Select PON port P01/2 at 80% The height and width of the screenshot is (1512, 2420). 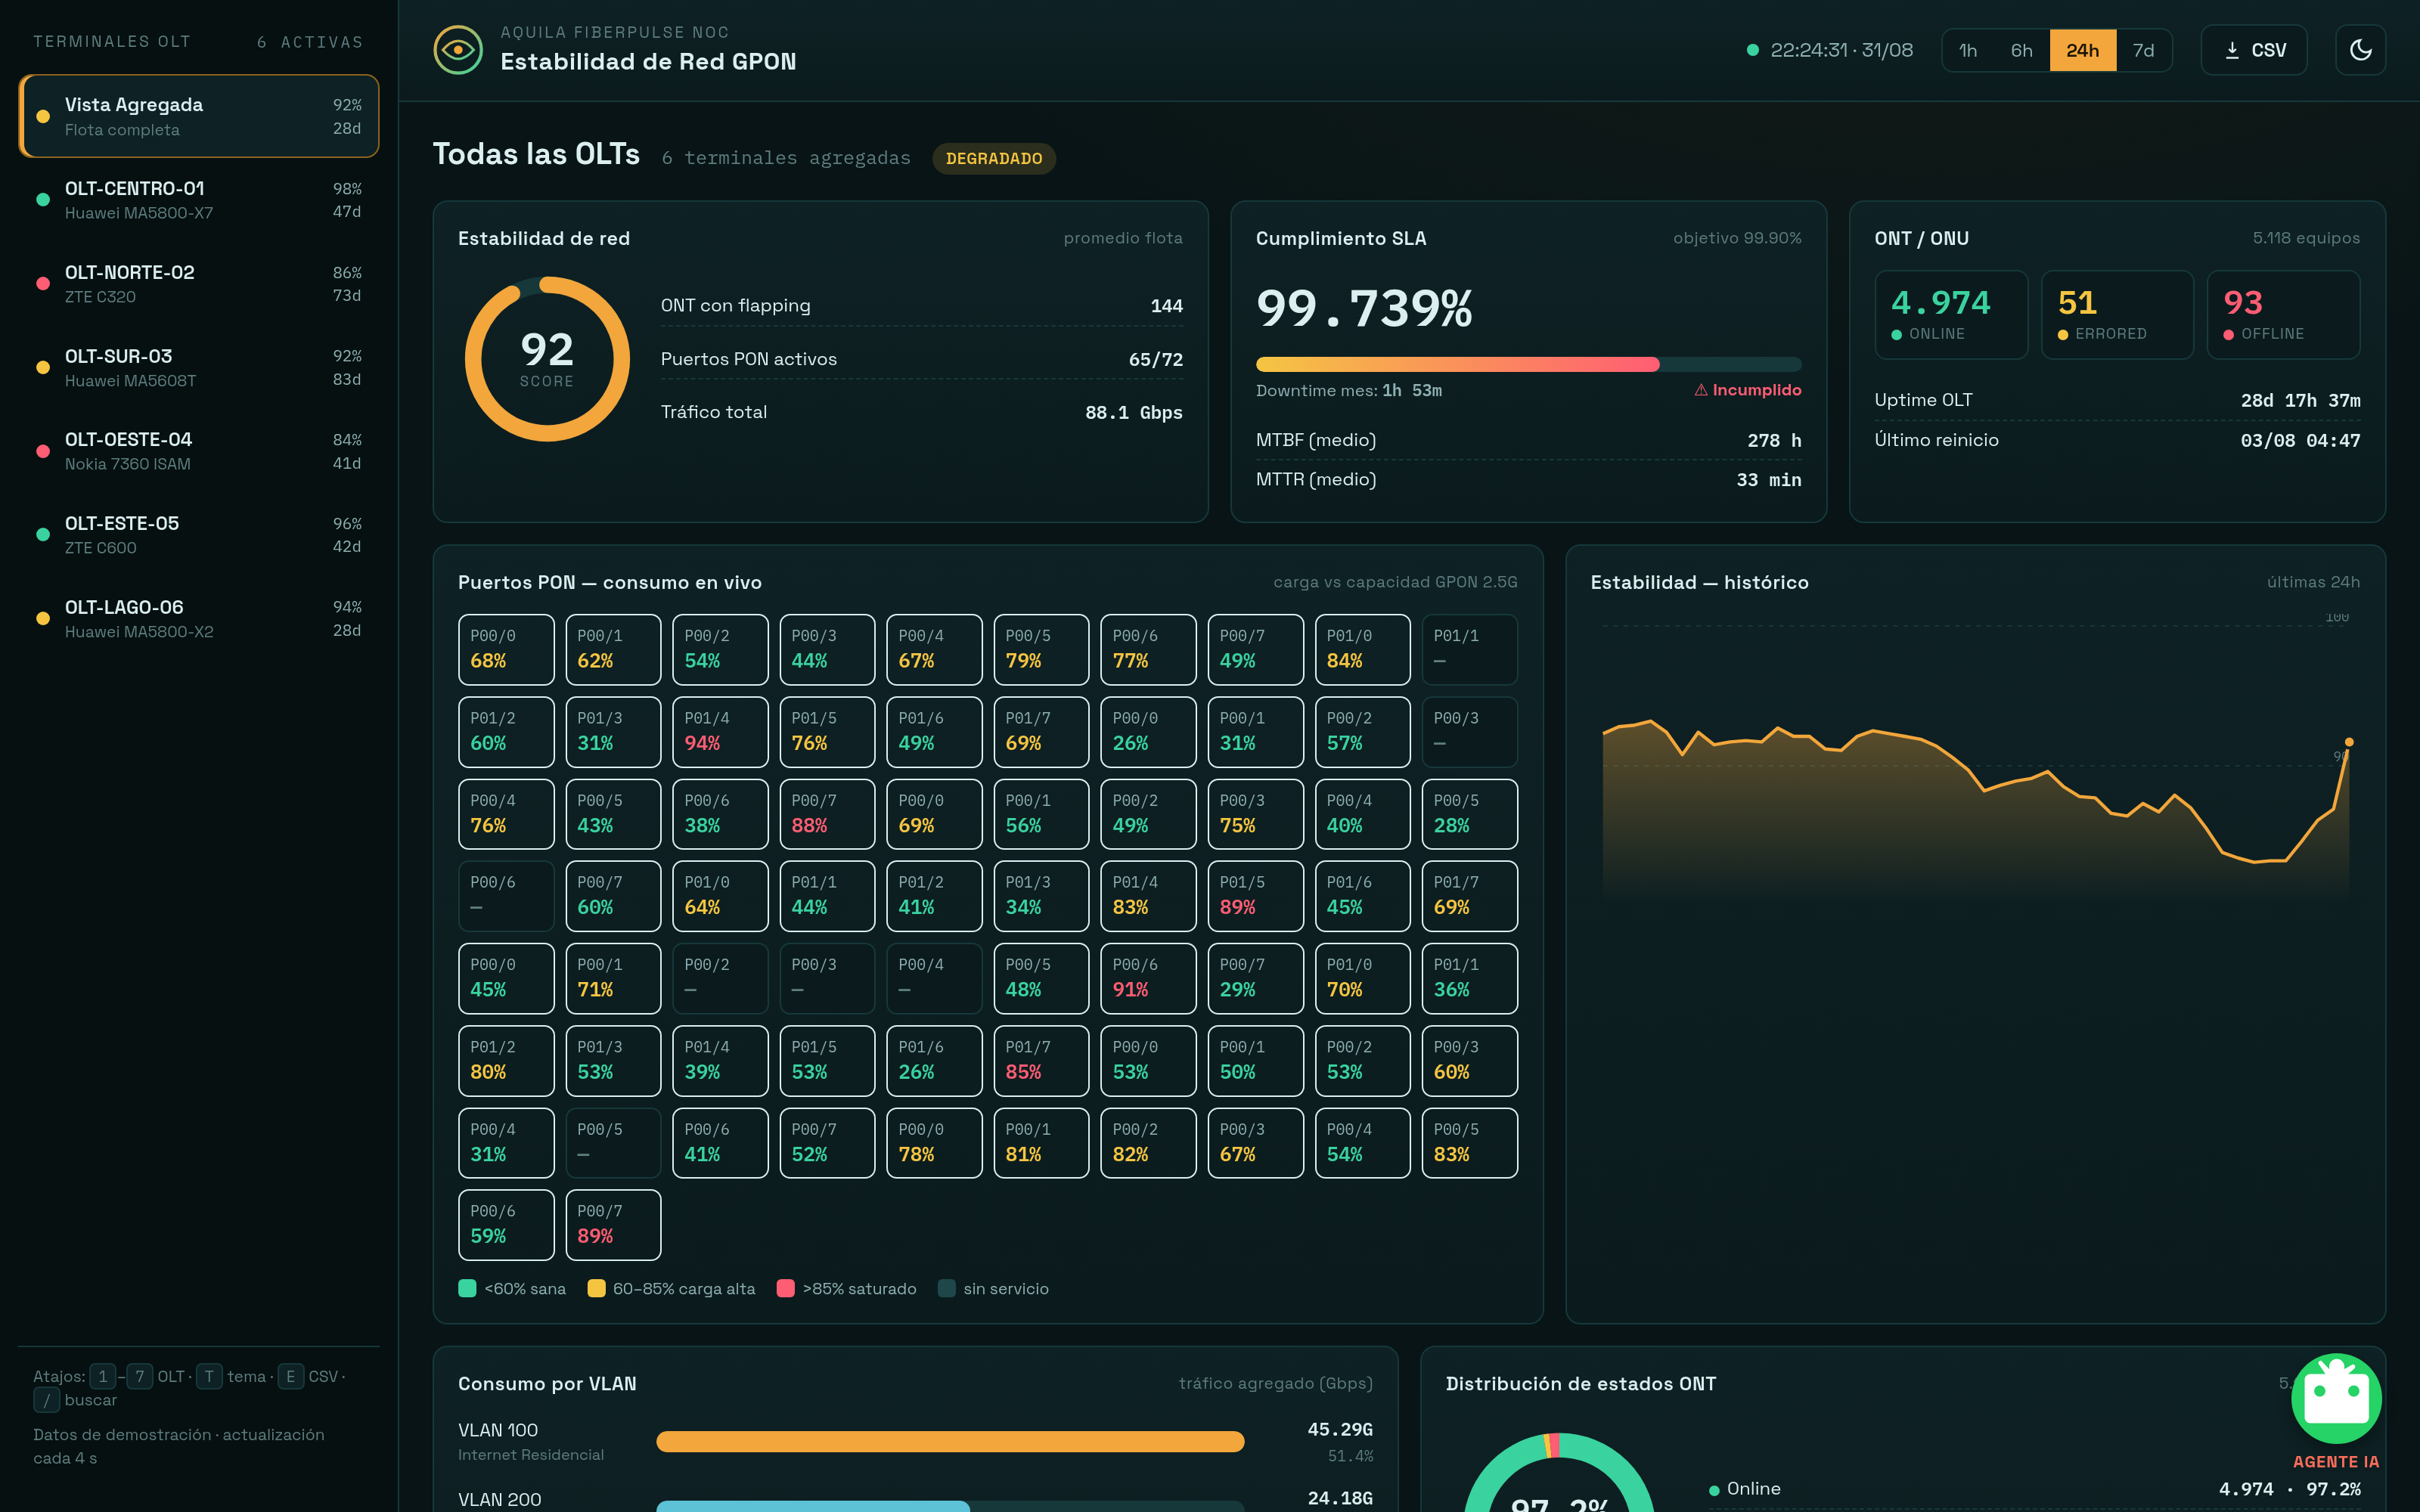pos(506,1061)
